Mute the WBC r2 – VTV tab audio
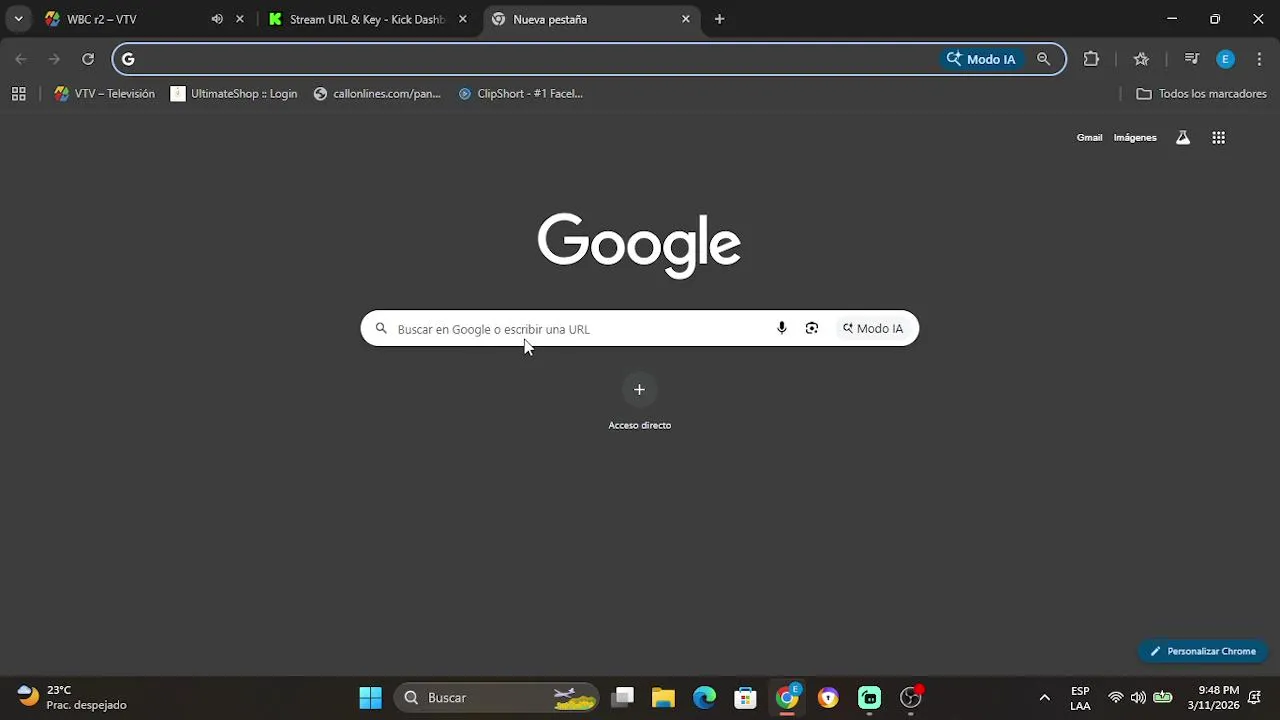The image size is (1280, 720). pos(217,19)
